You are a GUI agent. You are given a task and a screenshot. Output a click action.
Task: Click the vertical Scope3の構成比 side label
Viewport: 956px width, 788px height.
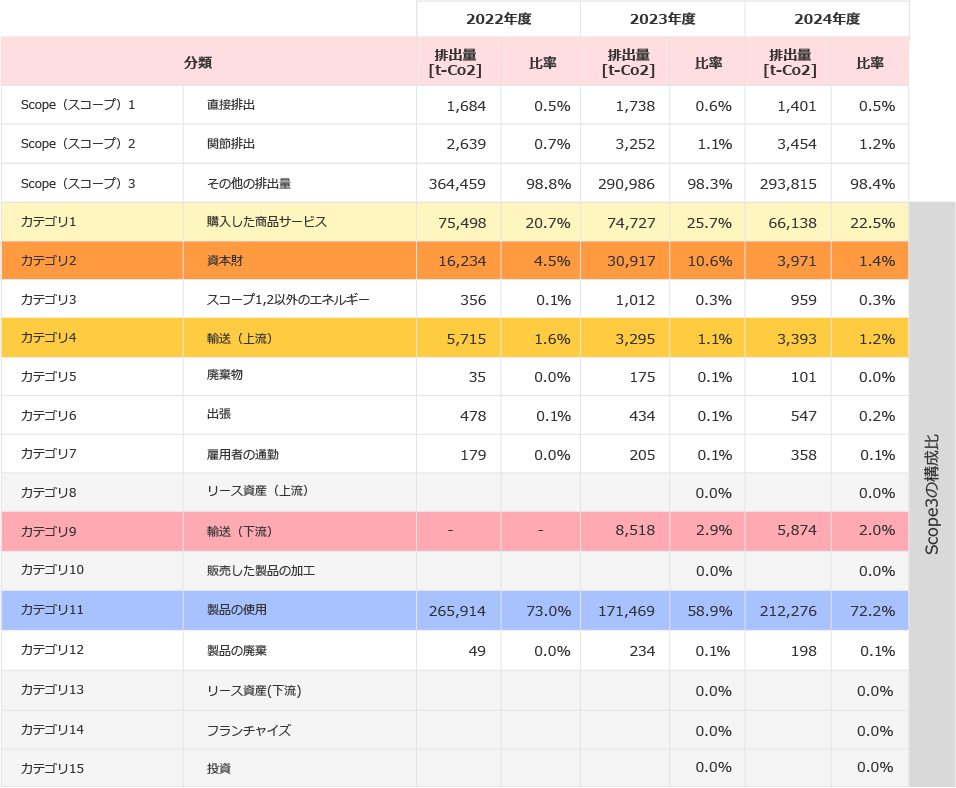pos(932,494)
